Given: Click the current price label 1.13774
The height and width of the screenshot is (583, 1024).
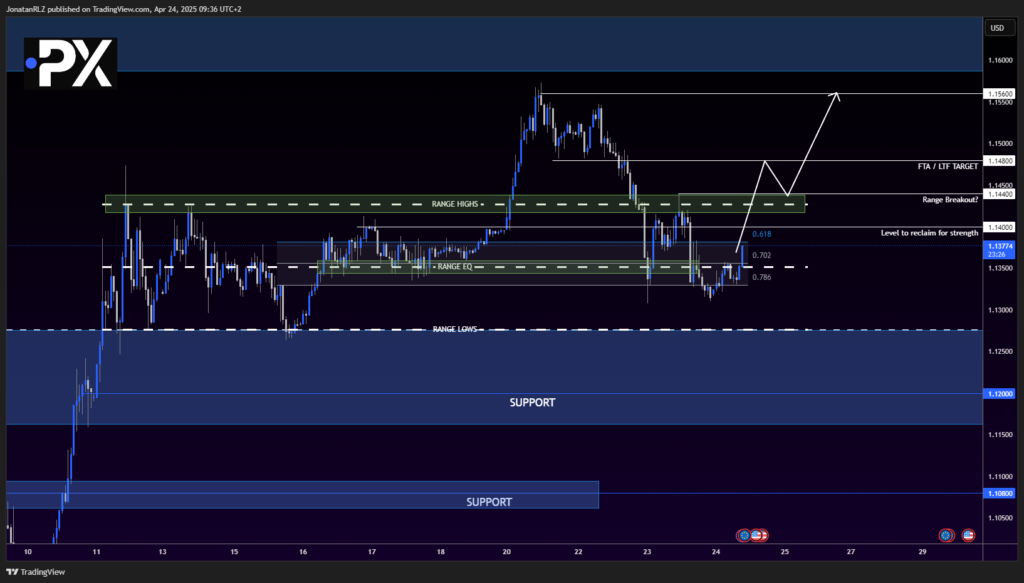Looking at the screenshot, I should [999, 246].
